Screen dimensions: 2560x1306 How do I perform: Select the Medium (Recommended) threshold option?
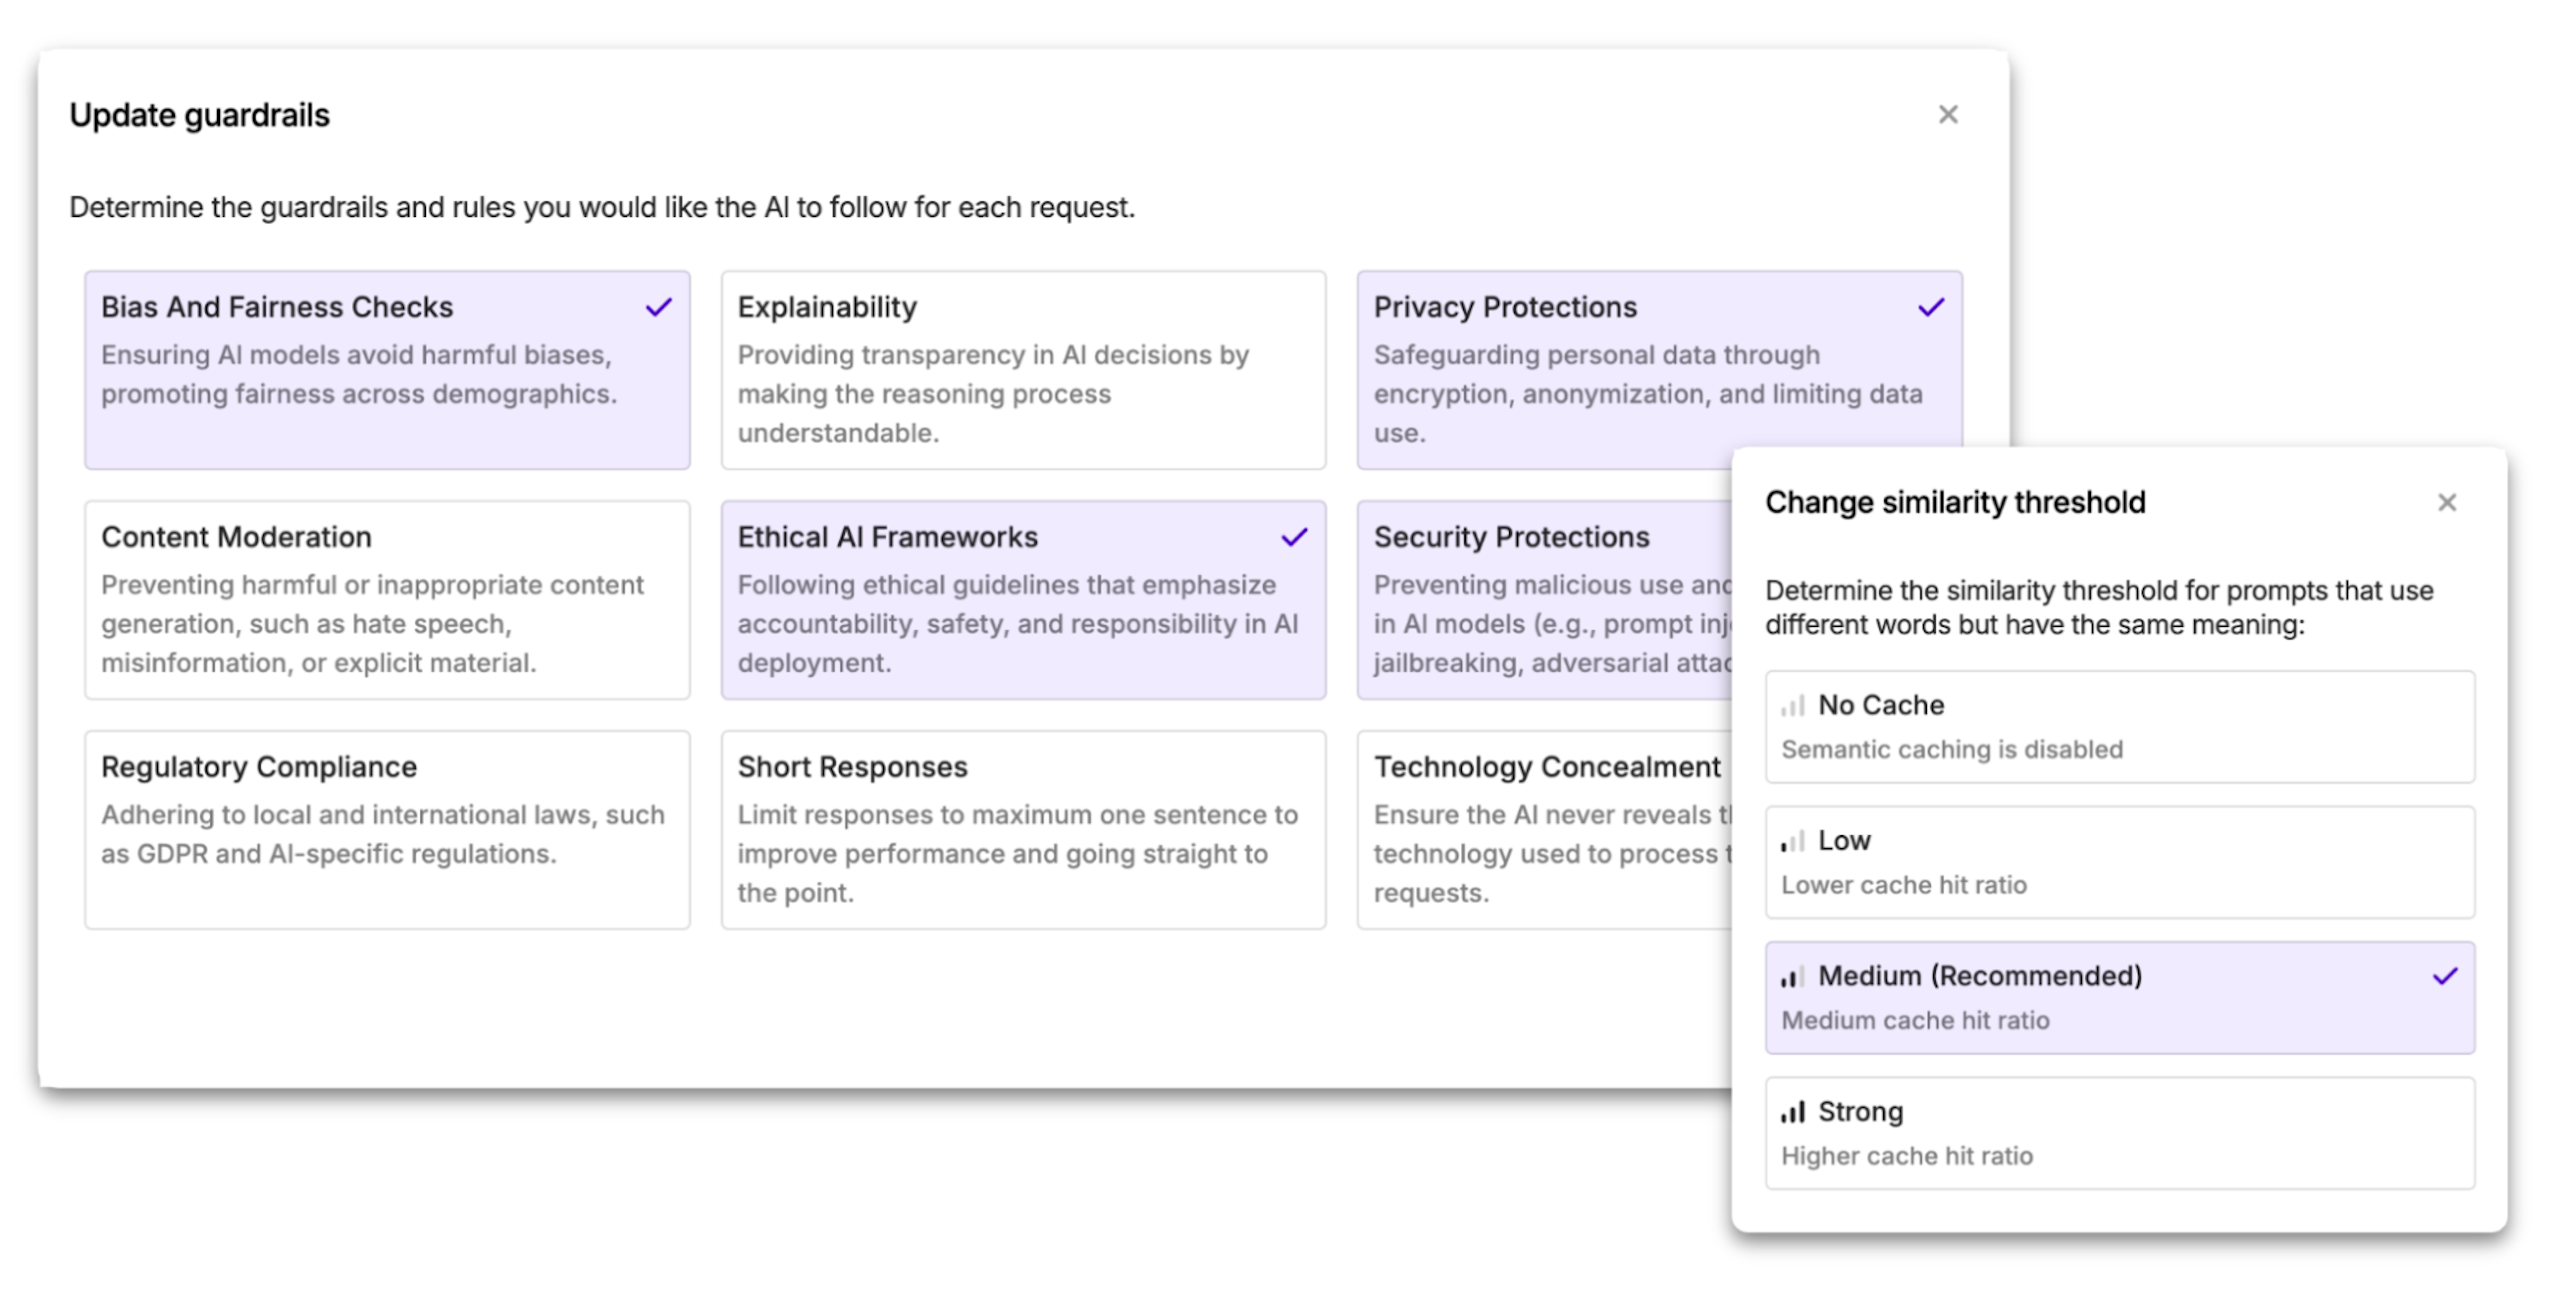click(2119, 998)
